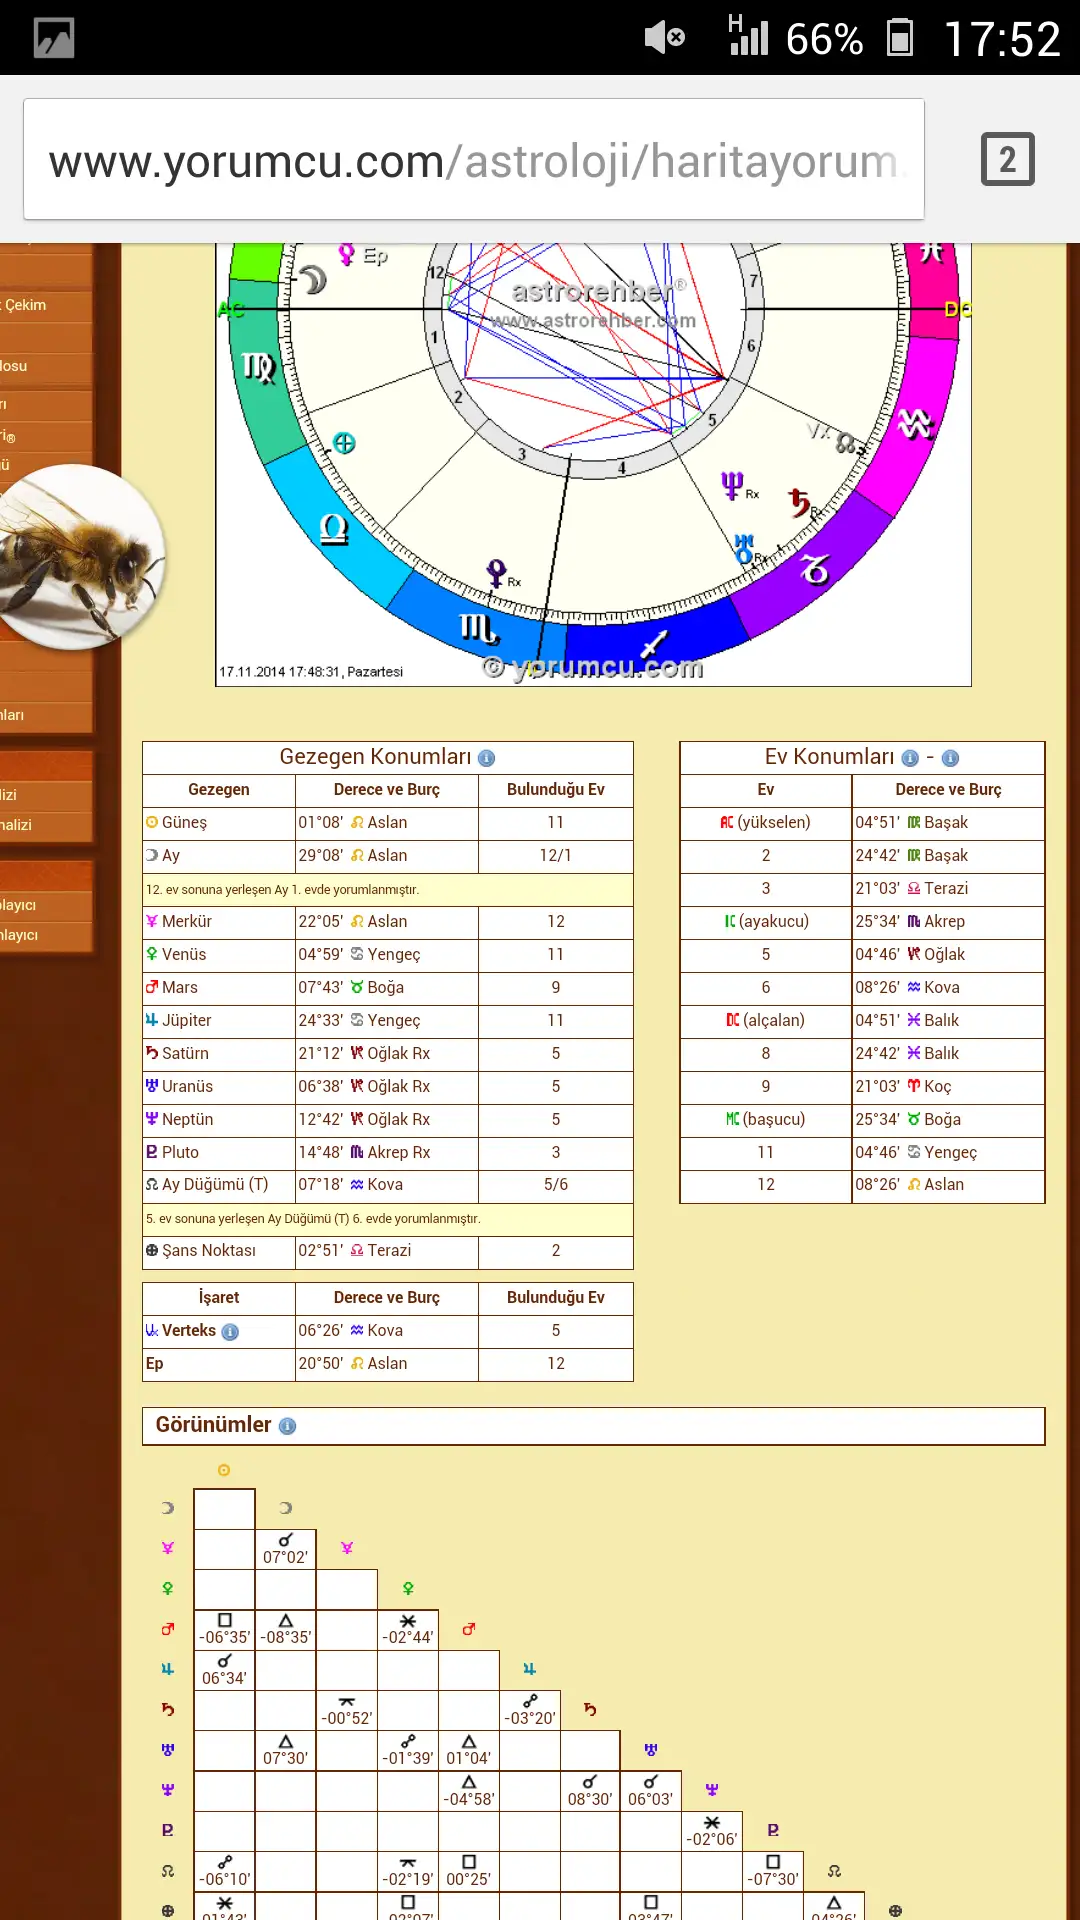Open info icon next to Verteks
The image size is (1080, 1920).
point(230,1332)
